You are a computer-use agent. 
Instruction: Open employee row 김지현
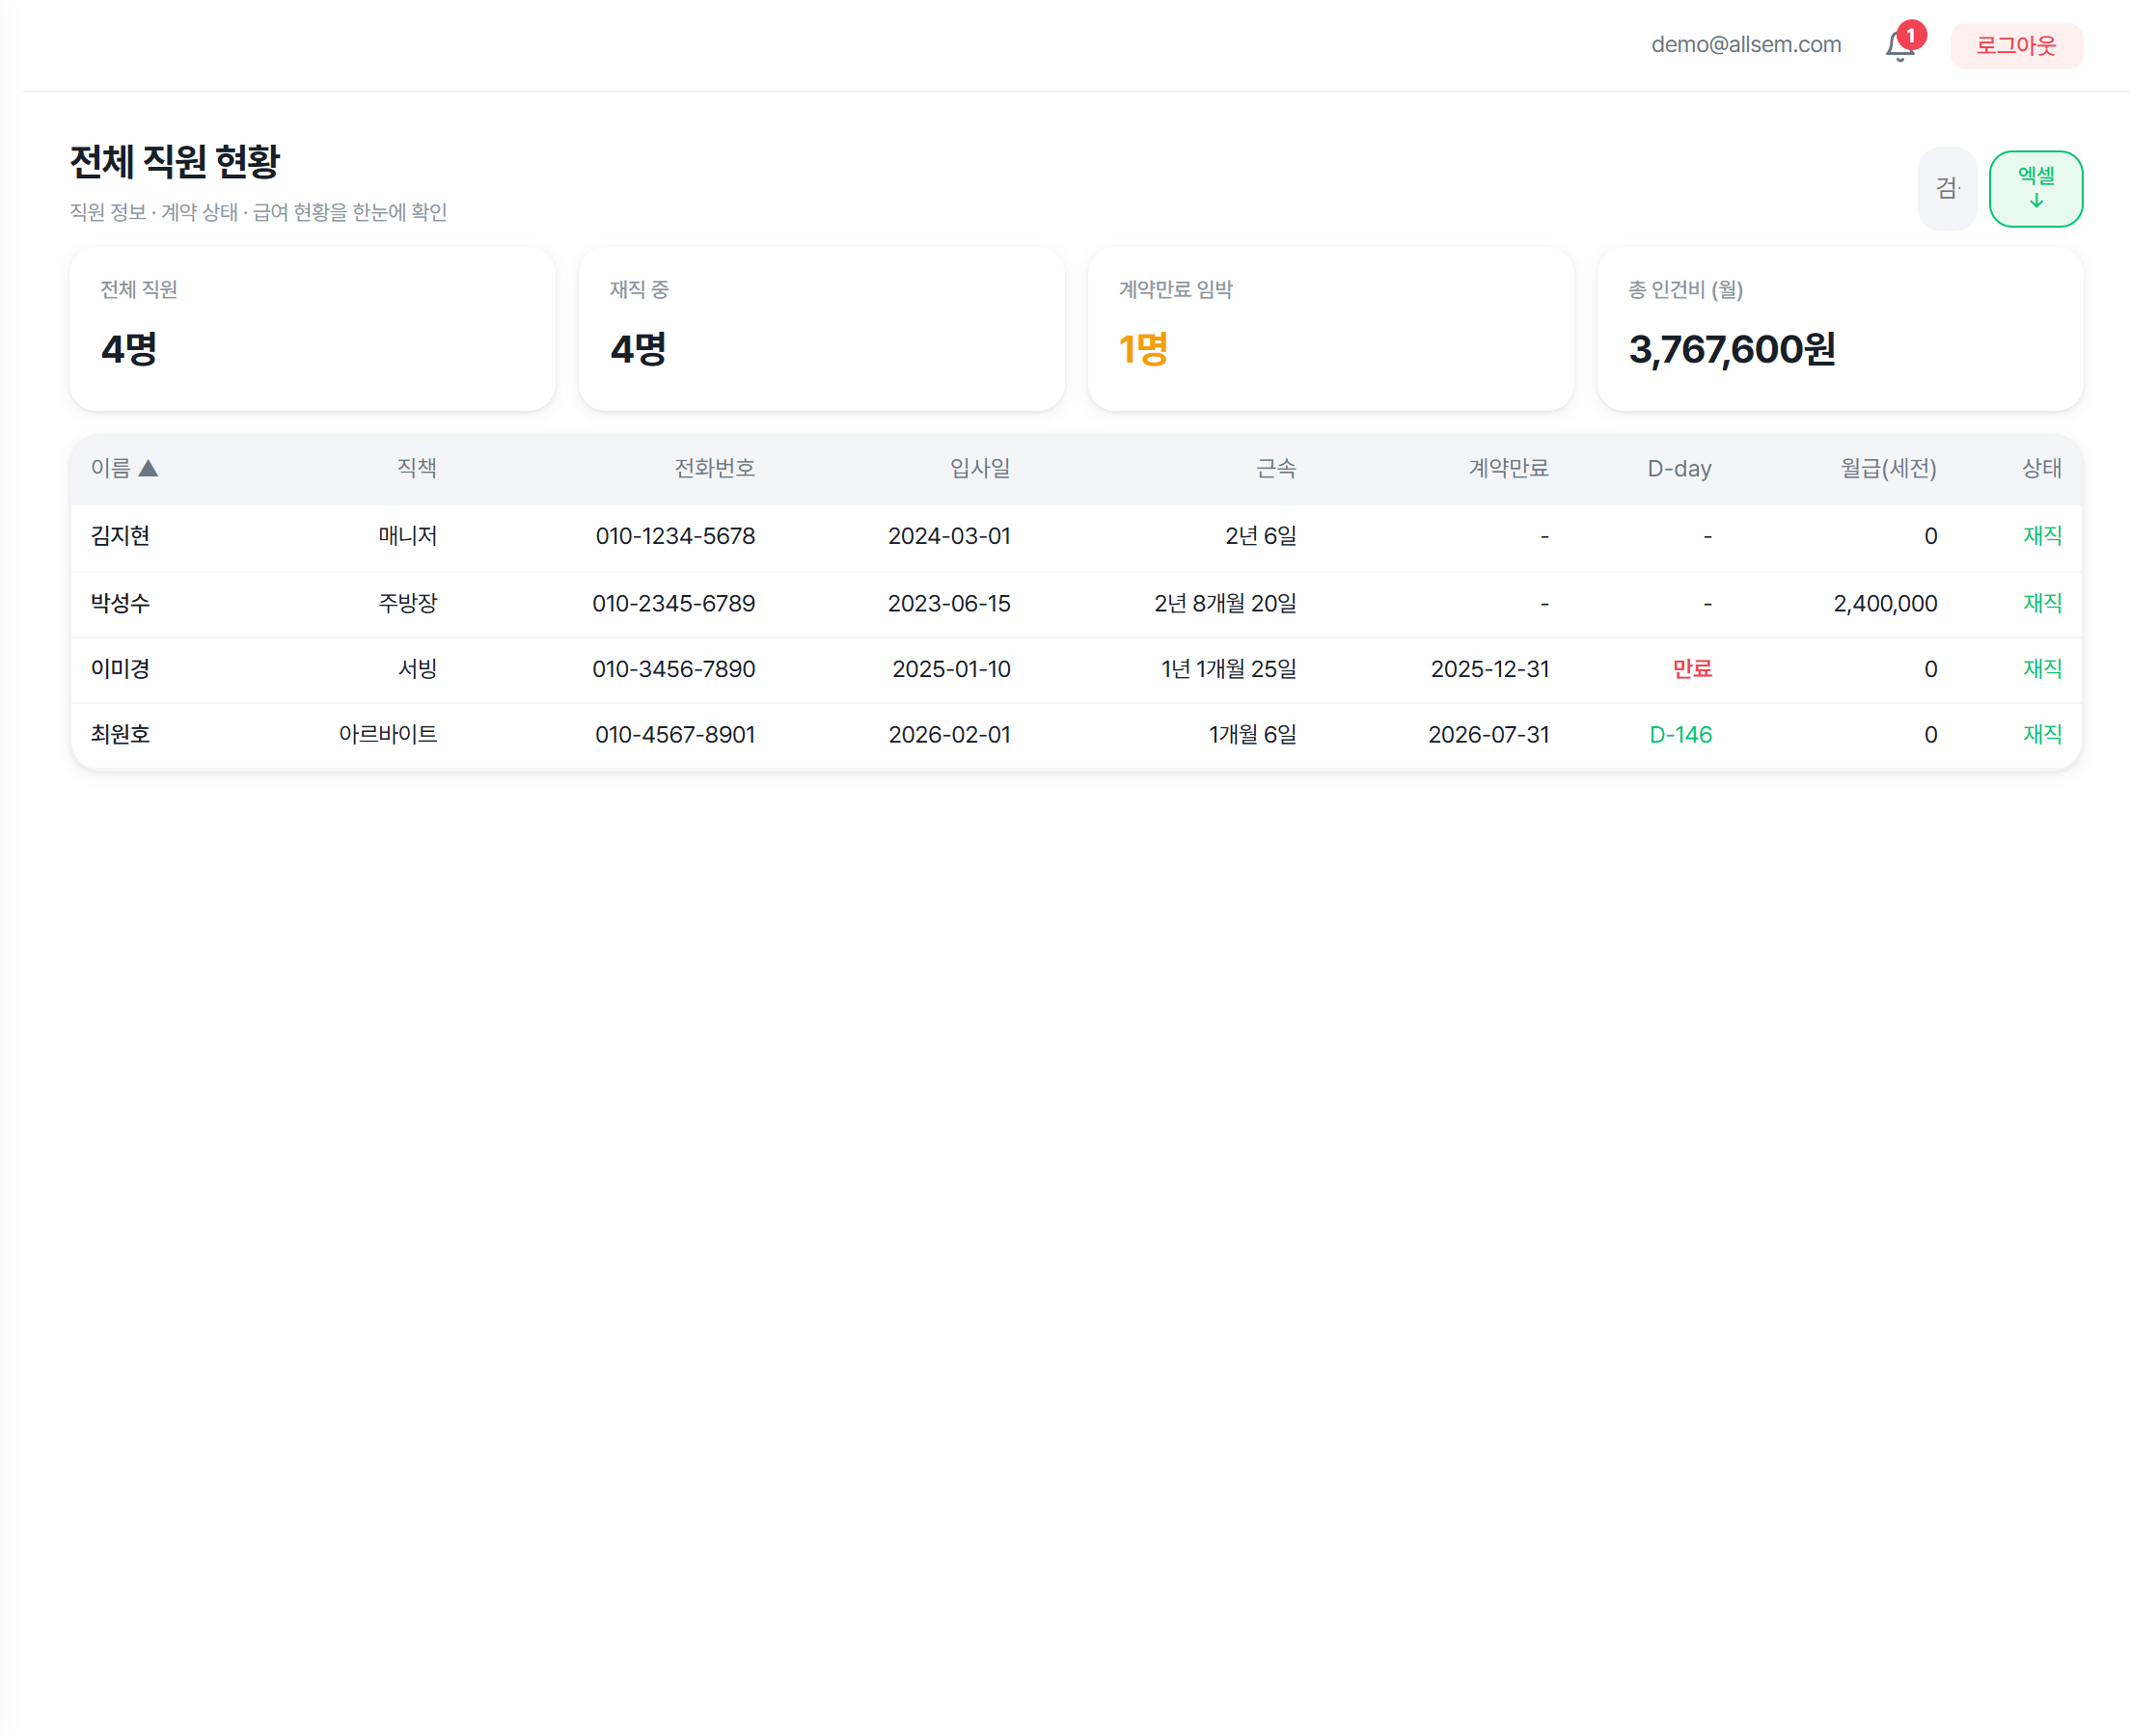[120, 536]
